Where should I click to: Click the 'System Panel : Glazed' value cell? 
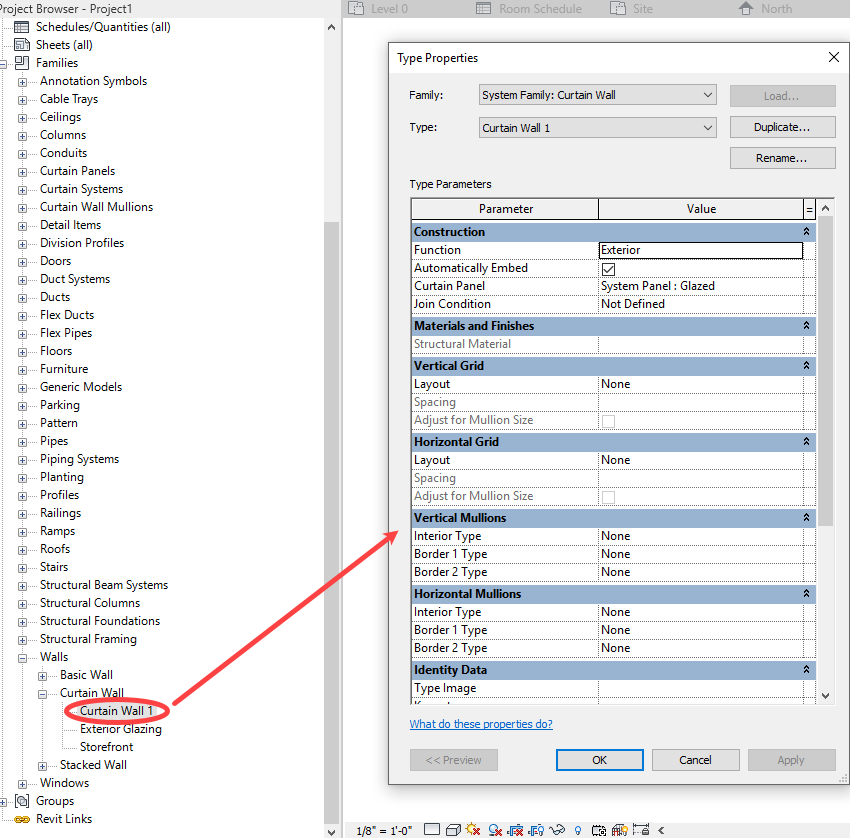point(701,286)
